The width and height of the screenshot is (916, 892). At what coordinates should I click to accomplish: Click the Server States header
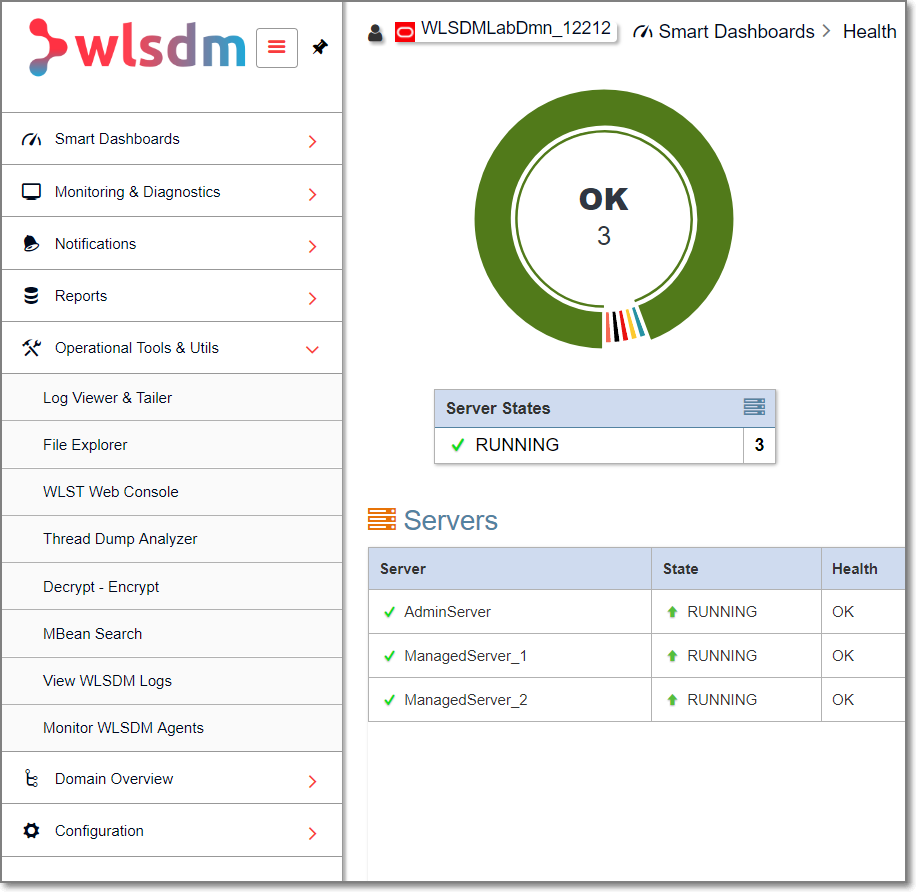[x=498, y=408]
